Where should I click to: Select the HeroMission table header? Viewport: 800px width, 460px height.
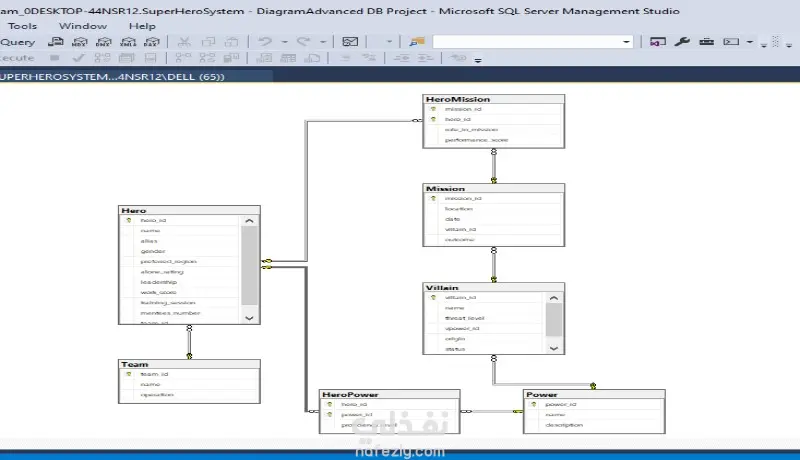pyautogui.click(x=492, y=100)
